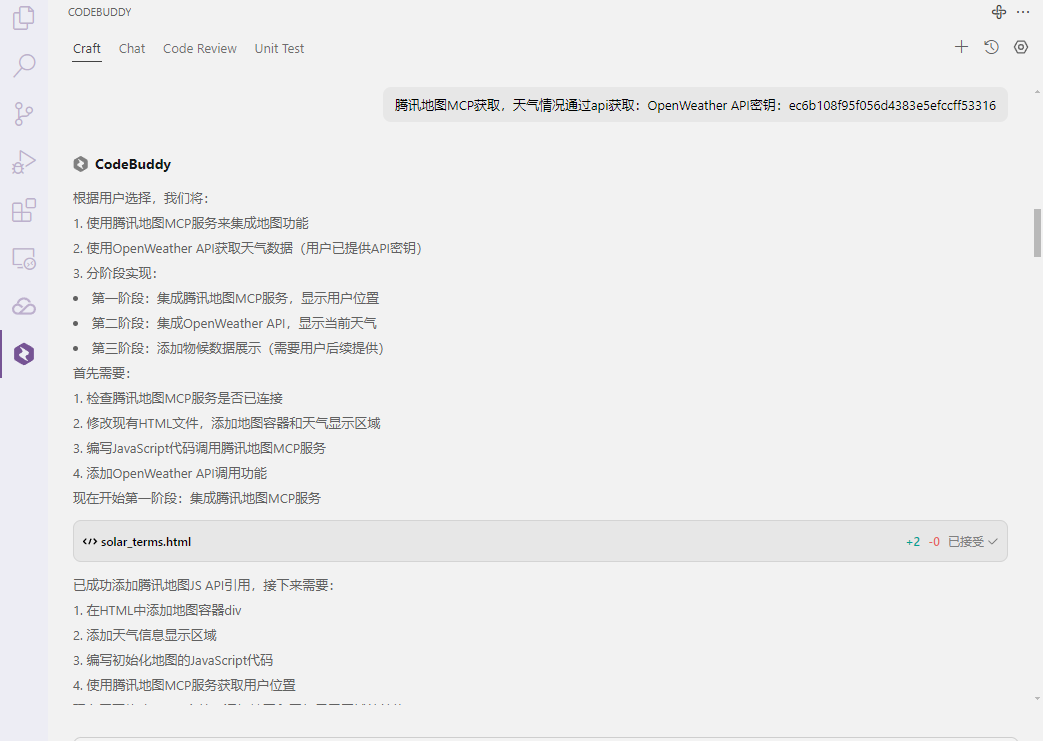
Task: Click line '编写JavaScript代码调用腾讯地图MCP服务'
Action: coord(206,448)
